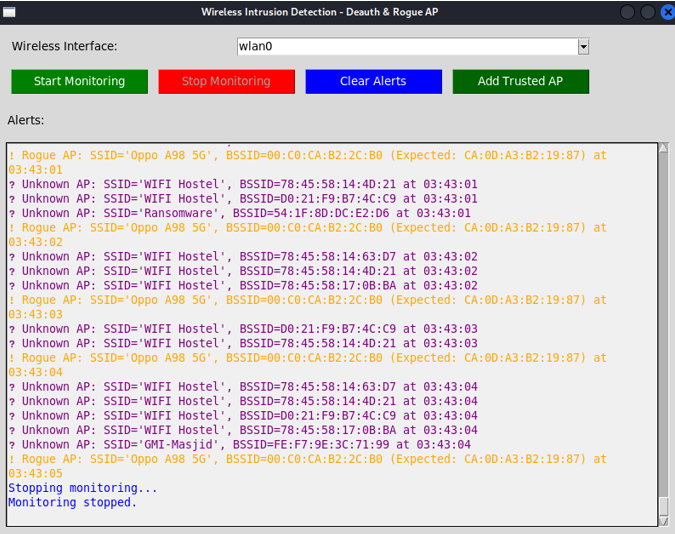Click the alerts scrollbar up arrow

tap(663, 148)
